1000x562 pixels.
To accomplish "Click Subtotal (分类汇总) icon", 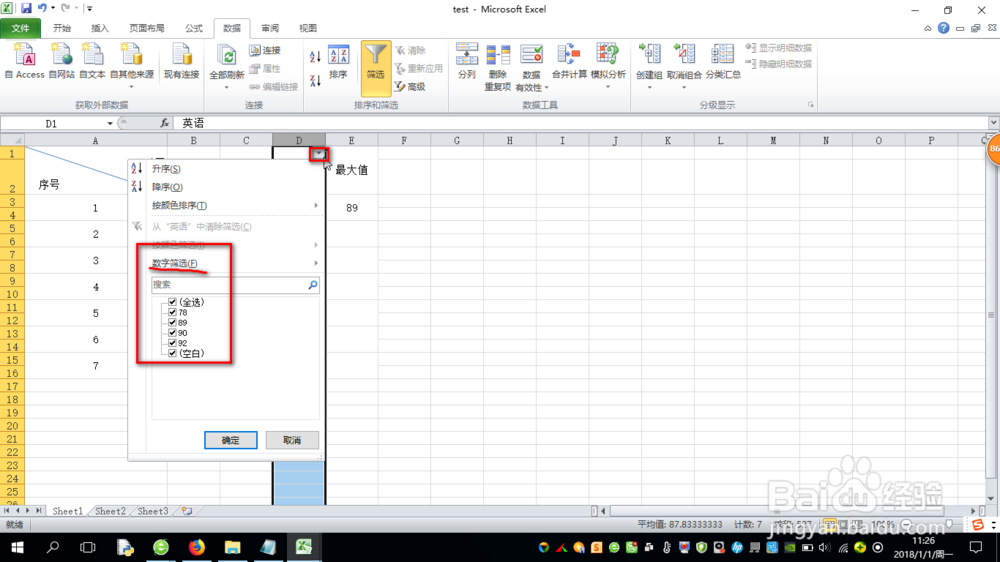I will pyautogui.click(x=723, y=55).
